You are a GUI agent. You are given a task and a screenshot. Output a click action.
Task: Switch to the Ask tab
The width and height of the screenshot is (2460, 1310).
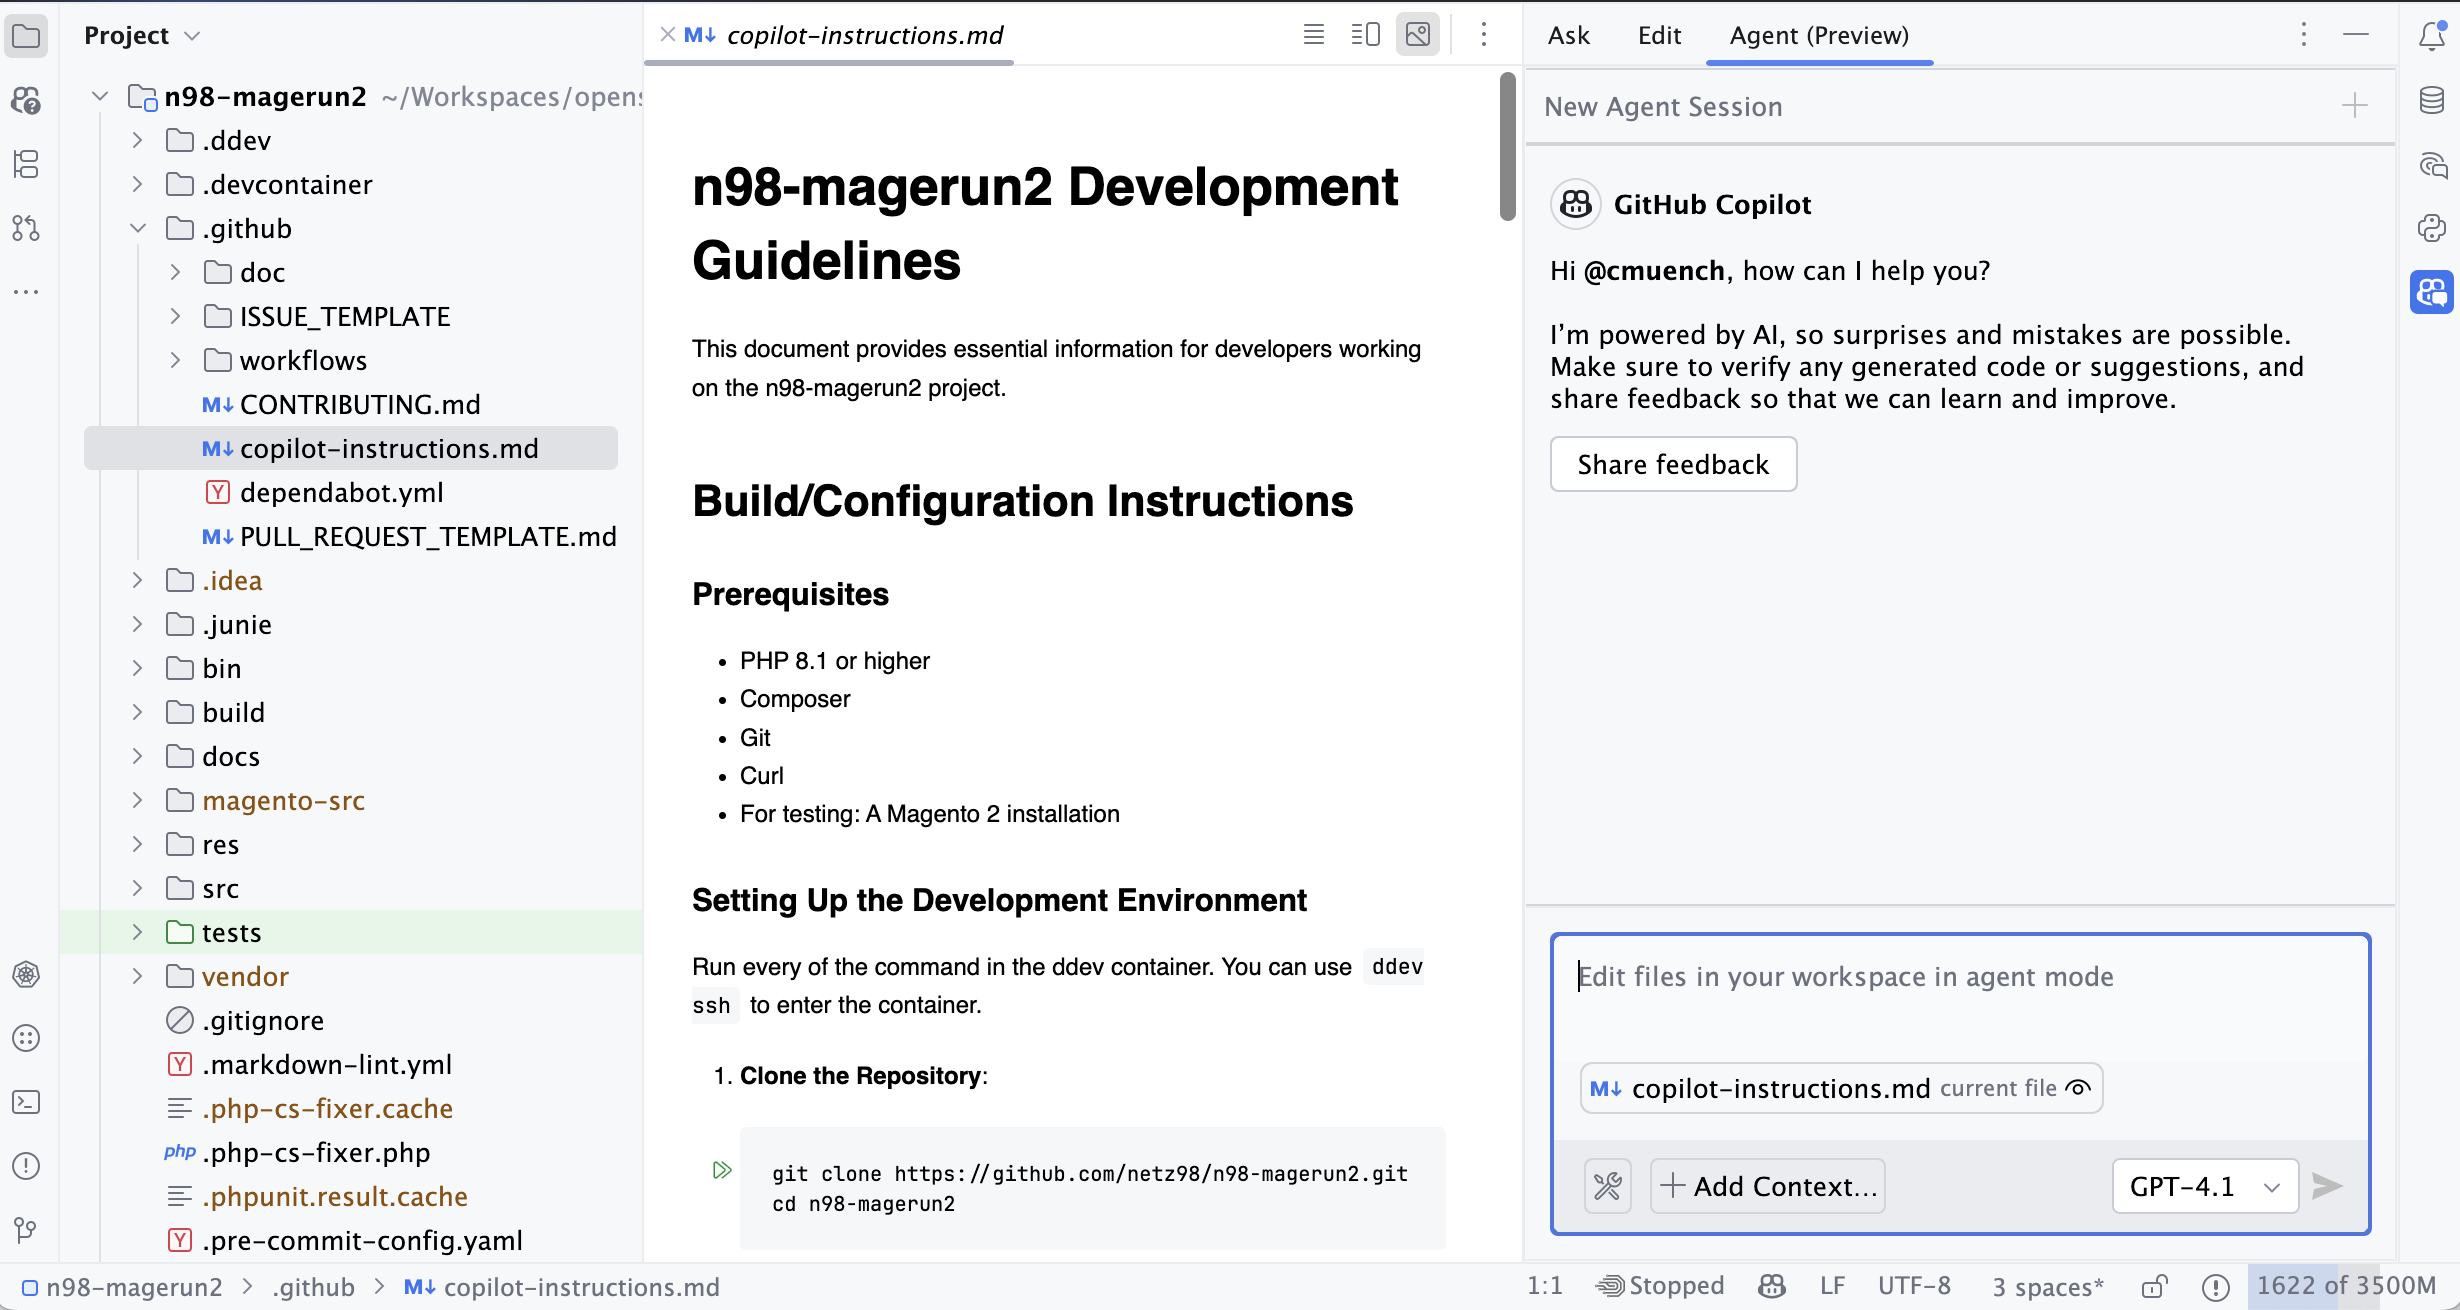pos(1569,35)
